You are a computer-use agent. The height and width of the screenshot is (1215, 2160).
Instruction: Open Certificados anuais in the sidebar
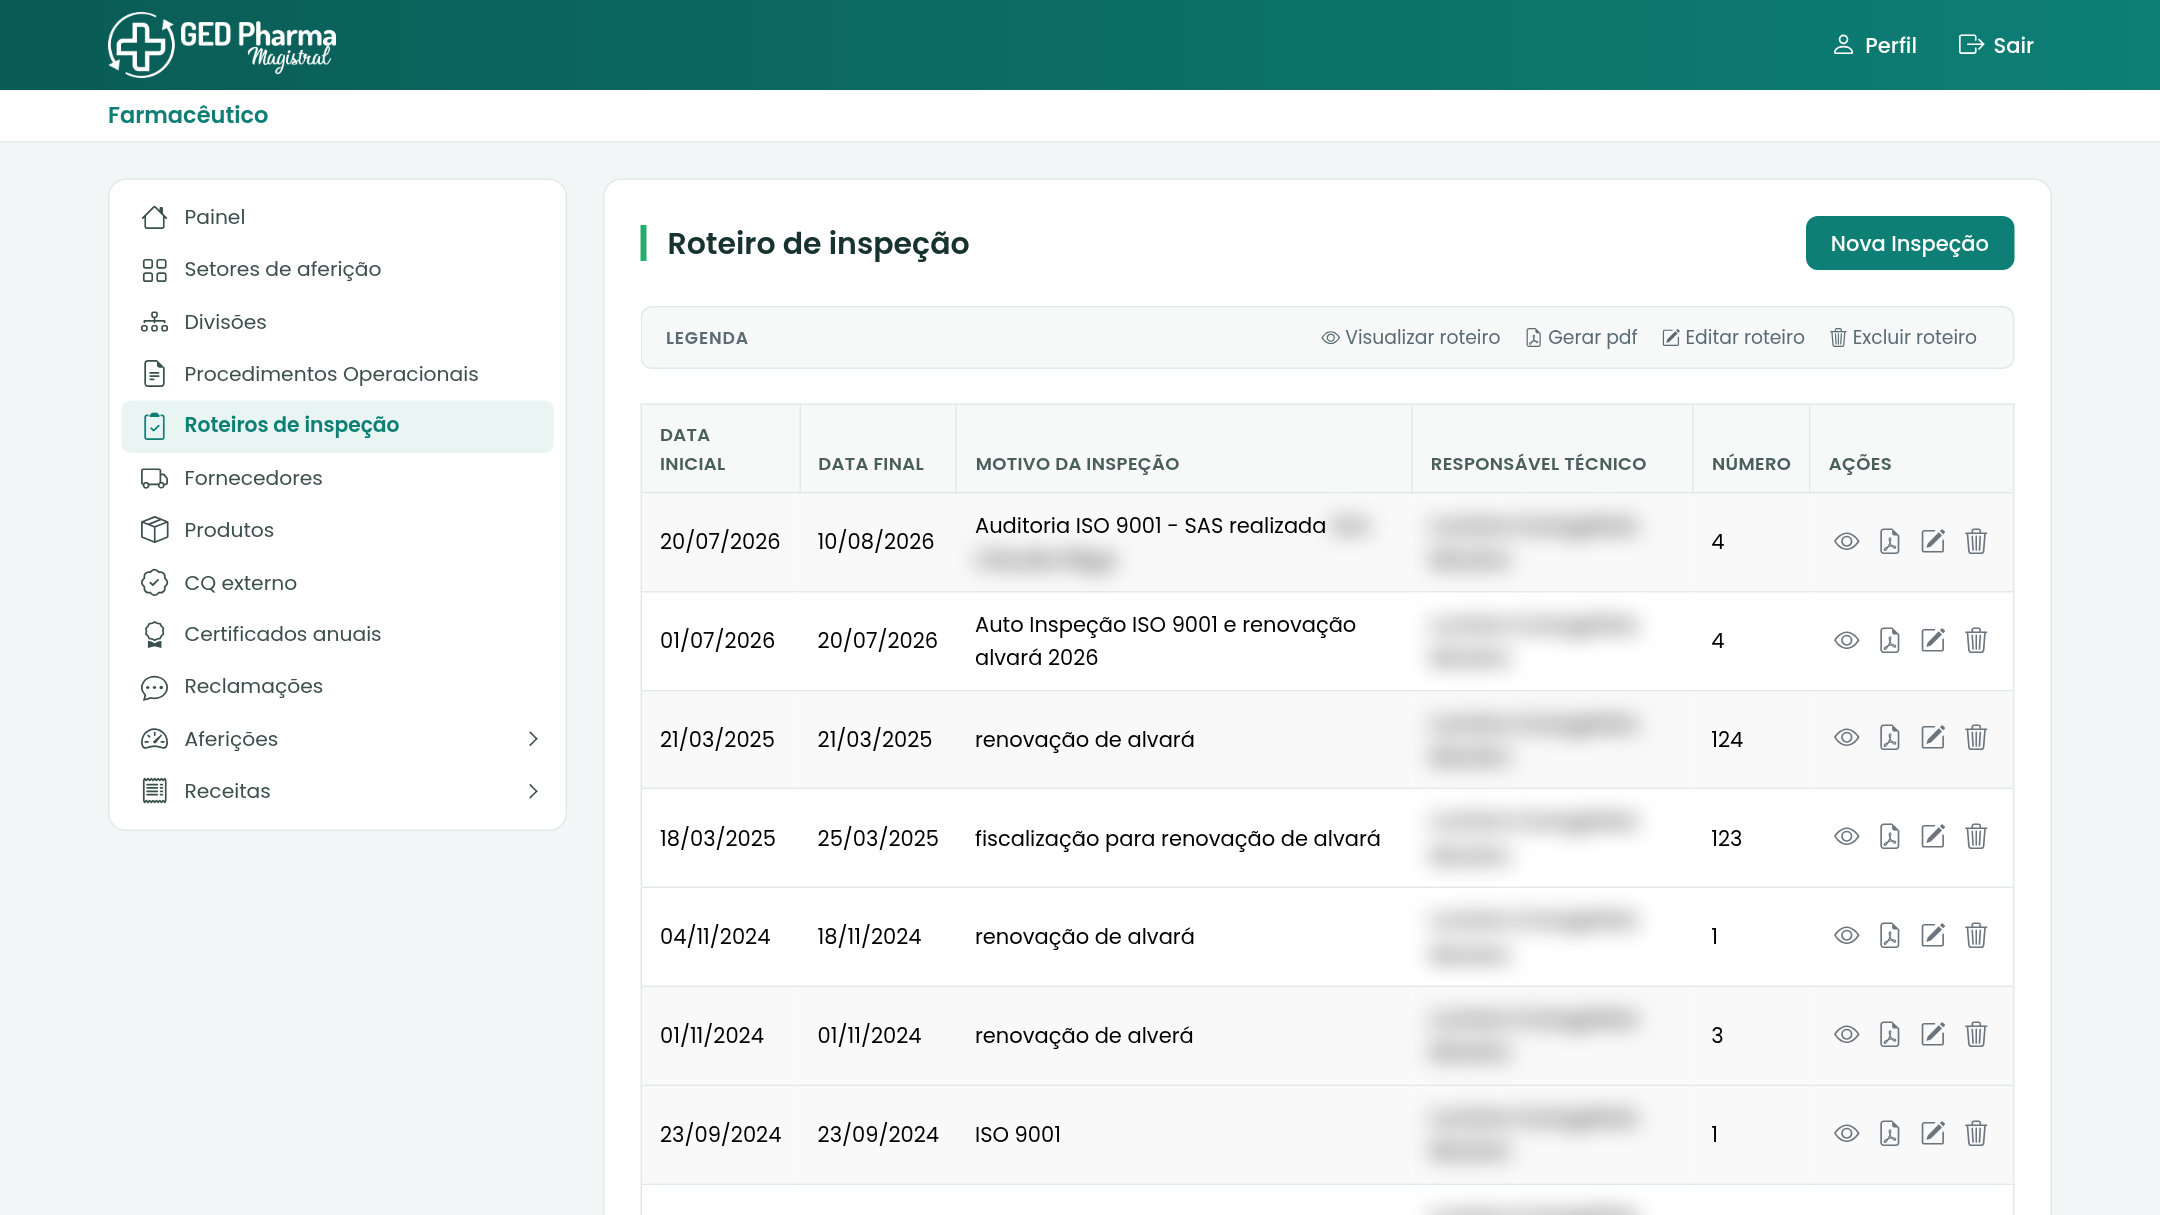pyautogui.click(x=337, y=635)
